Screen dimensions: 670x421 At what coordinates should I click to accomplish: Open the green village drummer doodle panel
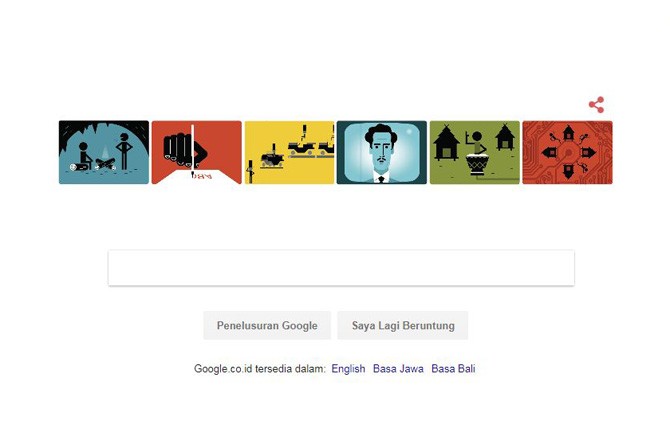coord(475,153)
